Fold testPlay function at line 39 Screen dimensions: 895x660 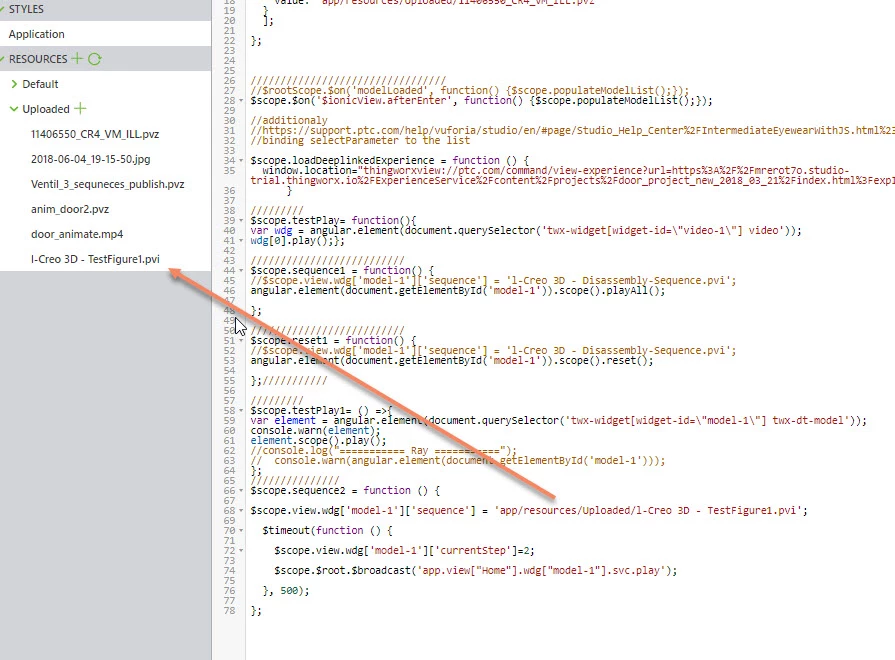click(x=241, y=220)
